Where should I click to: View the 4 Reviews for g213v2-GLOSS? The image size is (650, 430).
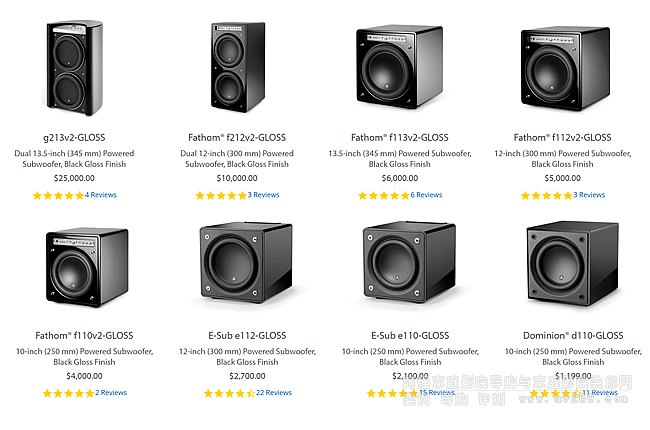pos(101,195)
